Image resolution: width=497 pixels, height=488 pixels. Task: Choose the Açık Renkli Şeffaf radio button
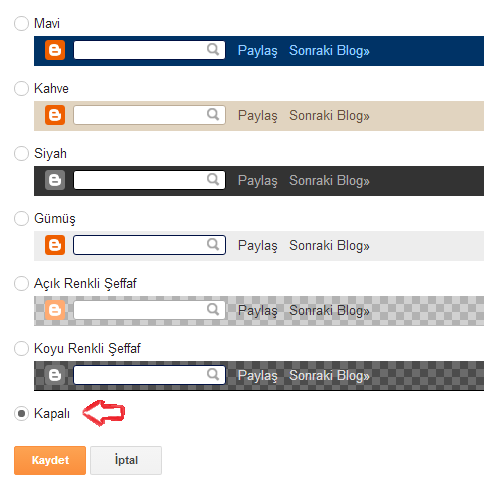tap(21, 284)
